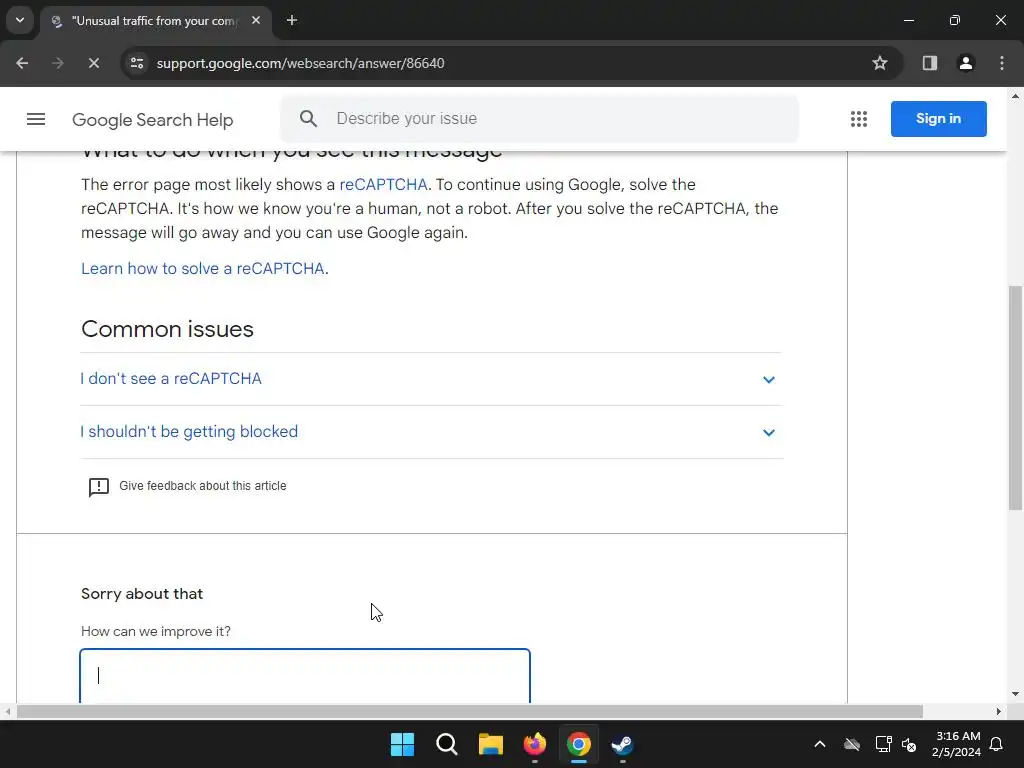Image resolution: width=1024 pixels, height=768 pixels.
Task: Click the Sign in button
Action: pyautogui.click(x=938, y=119)
